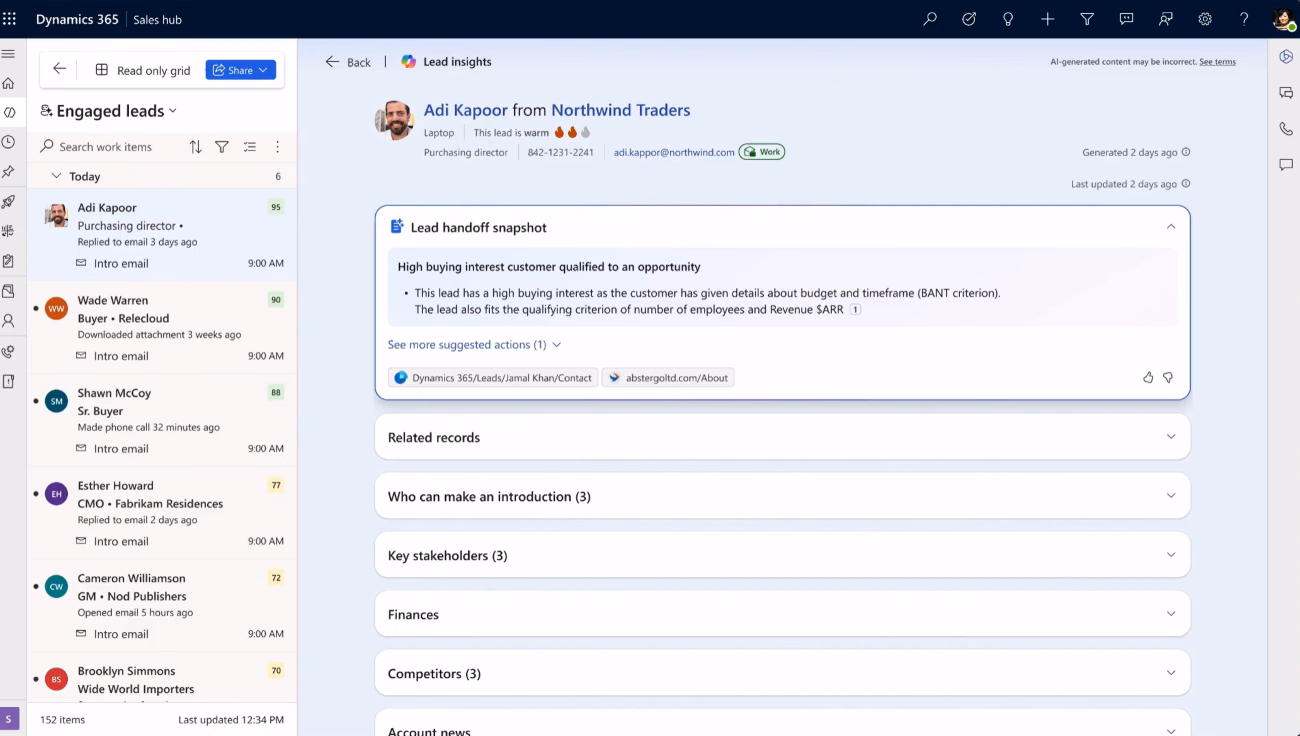This screenshot has height=736, width=1300.
Task: Click citation 1 reference marker
Action: click(855, 310)
